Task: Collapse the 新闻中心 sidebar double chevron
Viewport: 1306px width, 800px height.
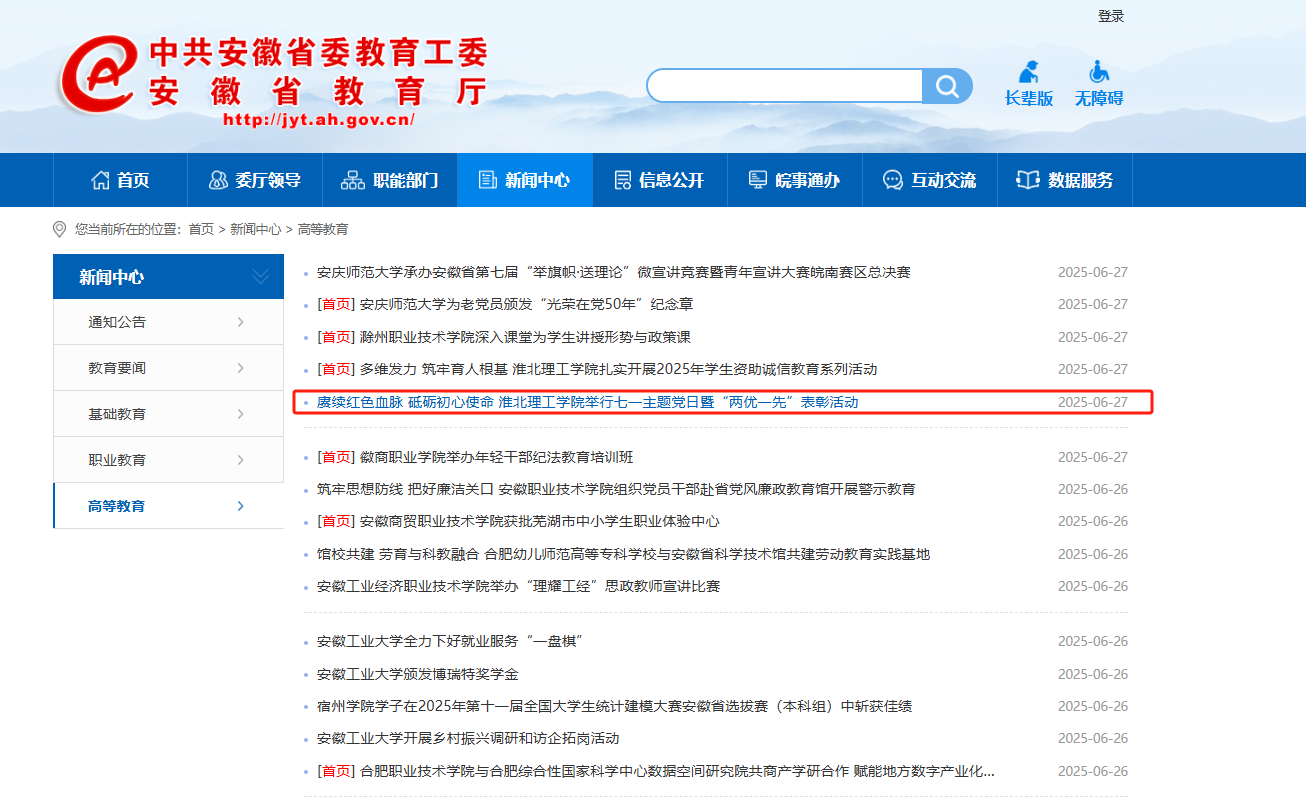Action: [260, 277]
